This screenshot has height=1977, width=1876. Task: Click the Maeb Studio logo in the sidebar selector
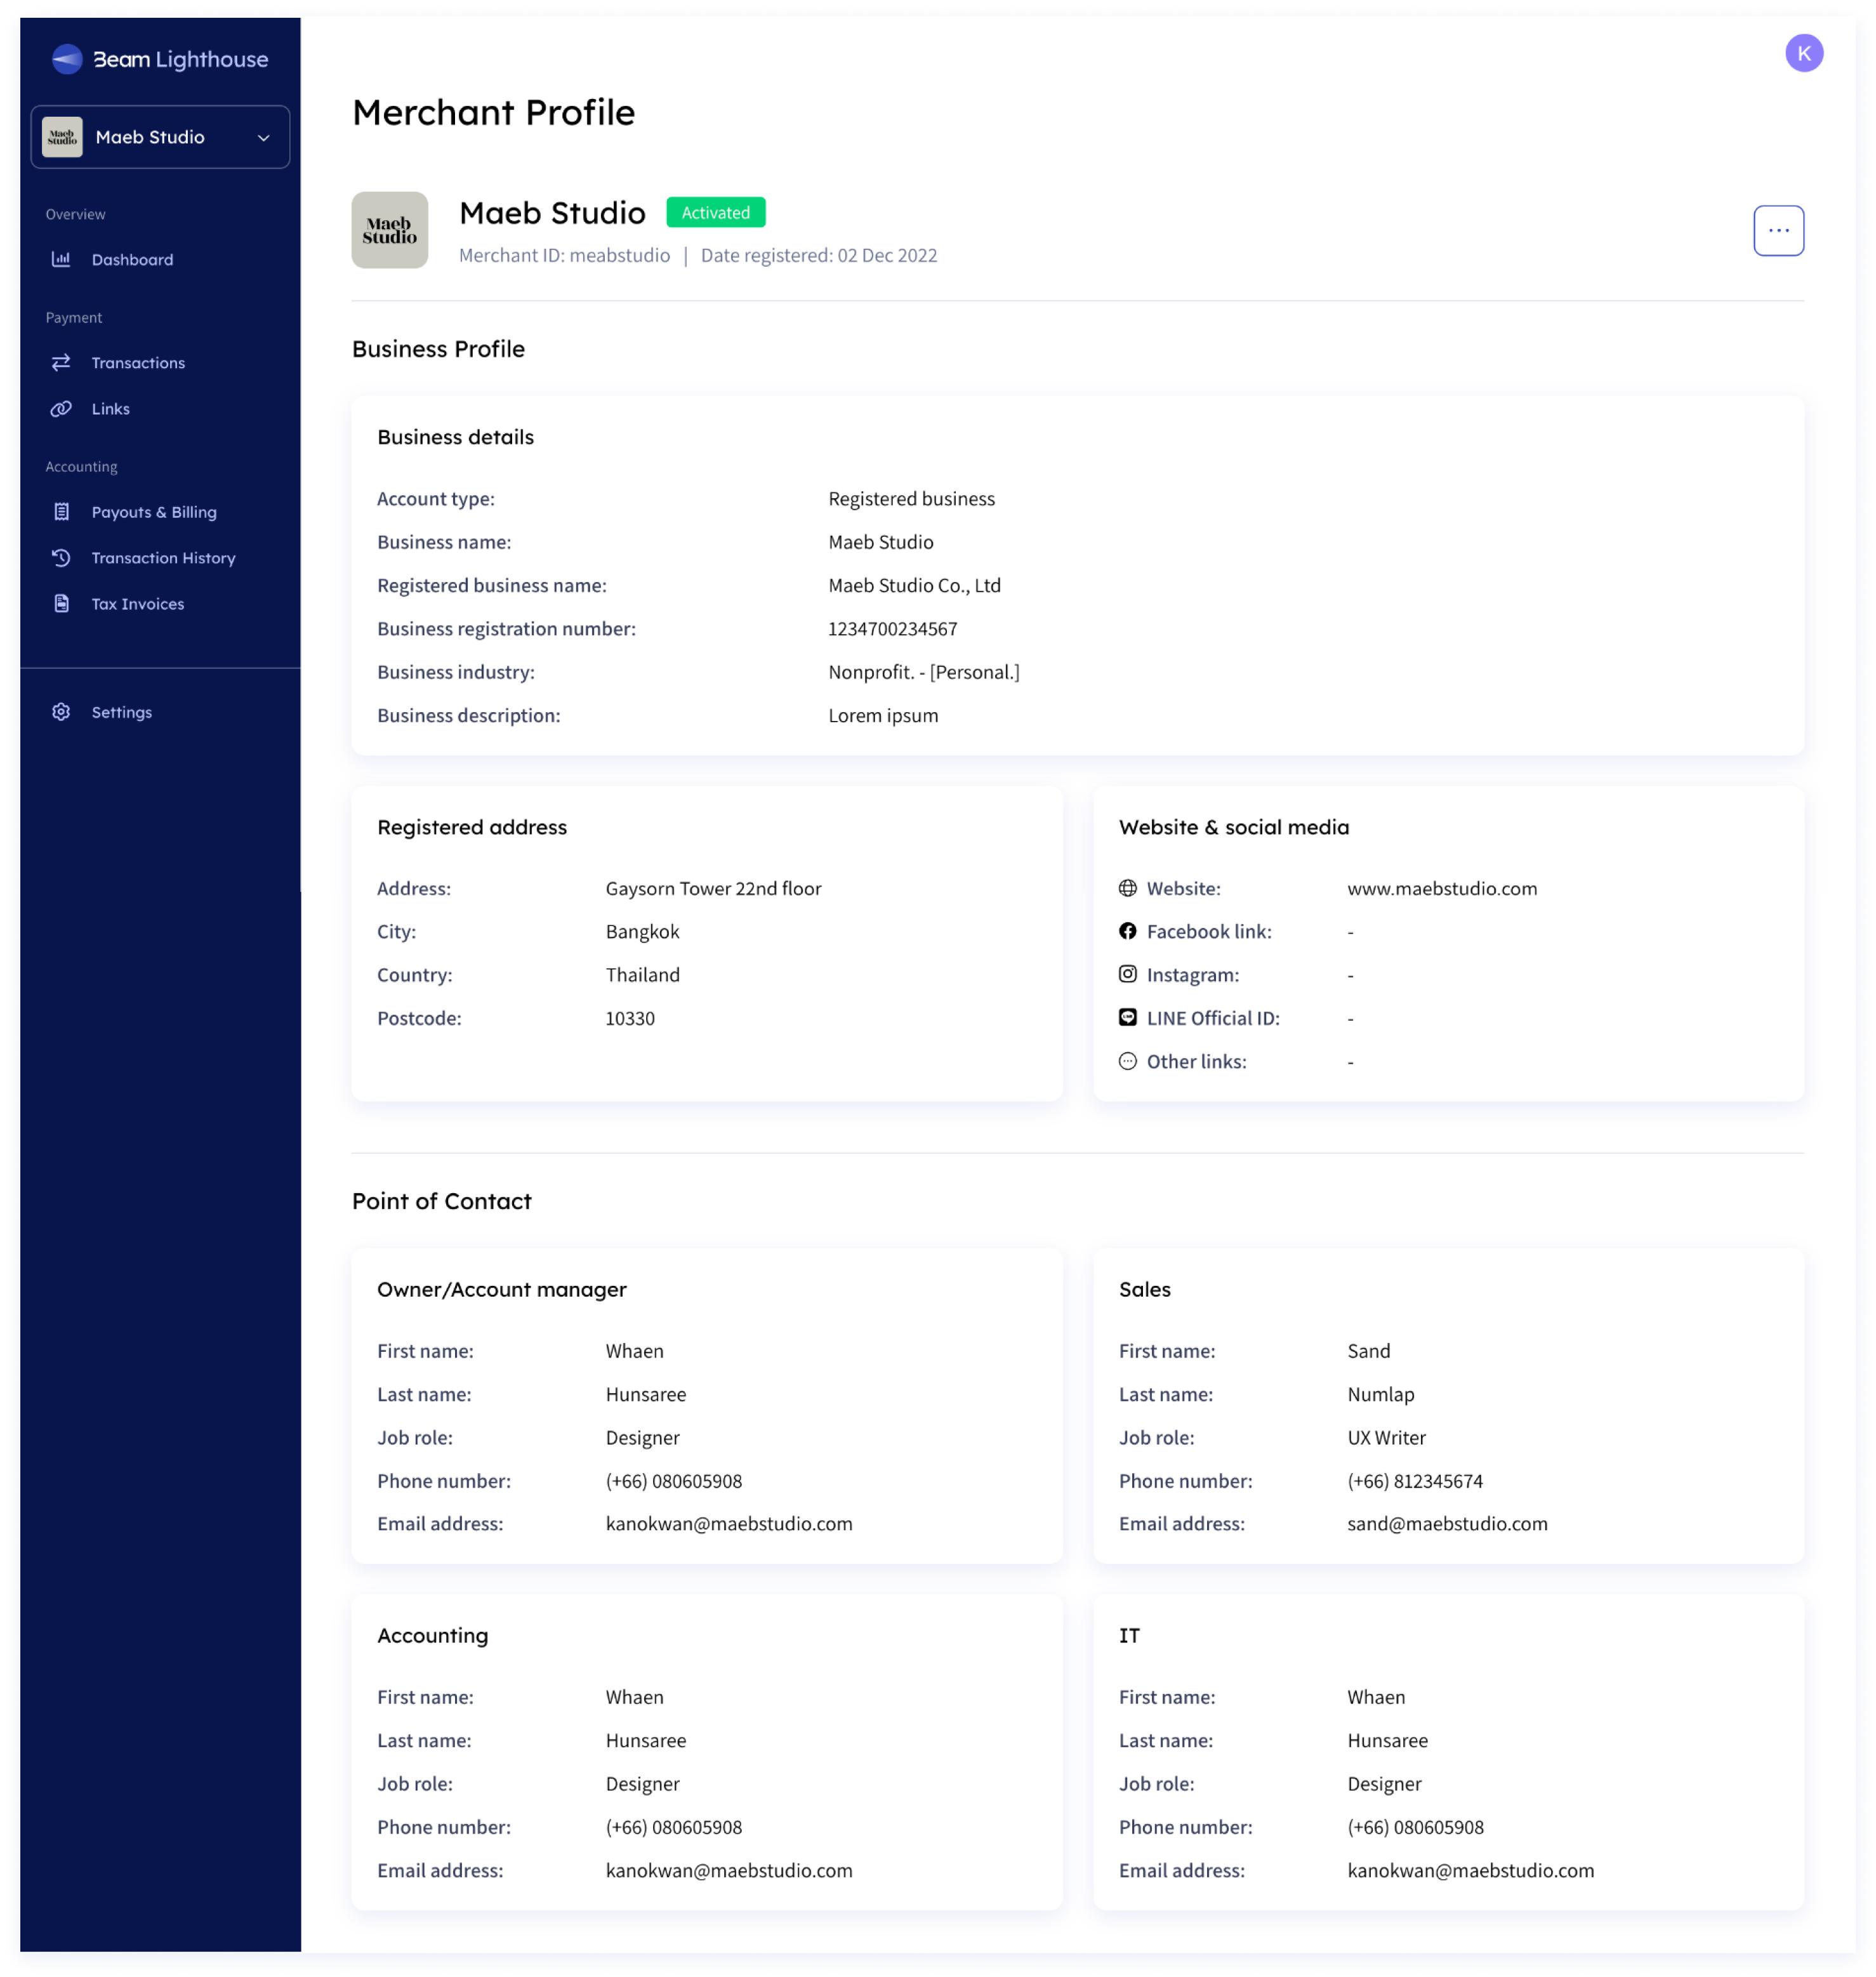pos(62,137)
